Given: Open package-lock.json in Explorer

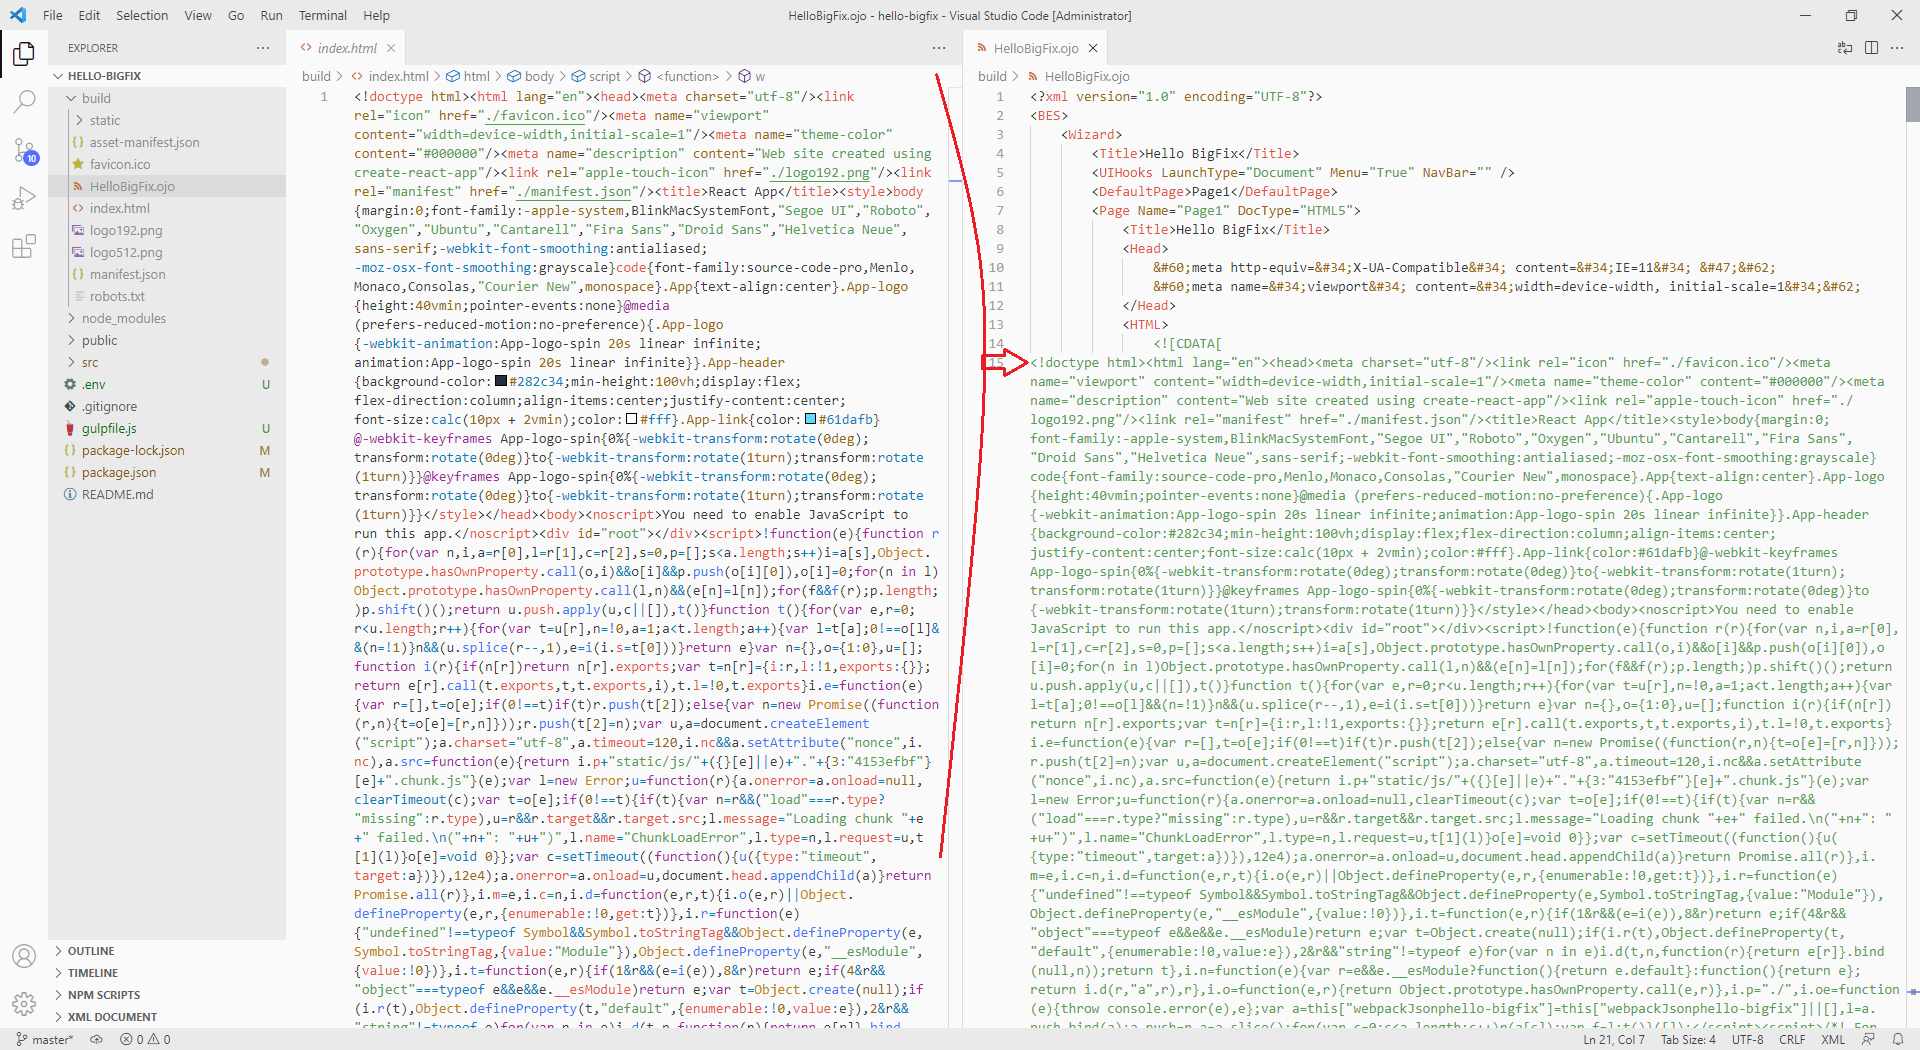Looking at the screenshot, I should coord(167,450).
